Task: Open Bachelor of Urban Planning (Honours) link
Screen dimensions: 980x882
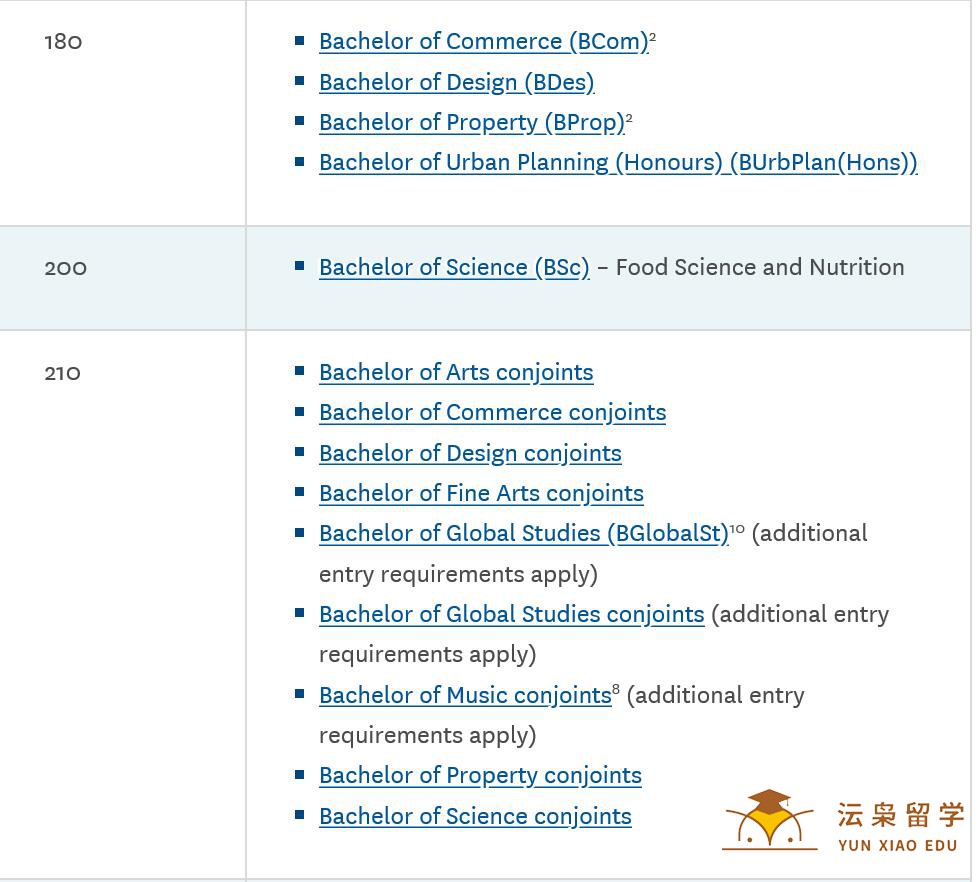Action: [618, 163]
